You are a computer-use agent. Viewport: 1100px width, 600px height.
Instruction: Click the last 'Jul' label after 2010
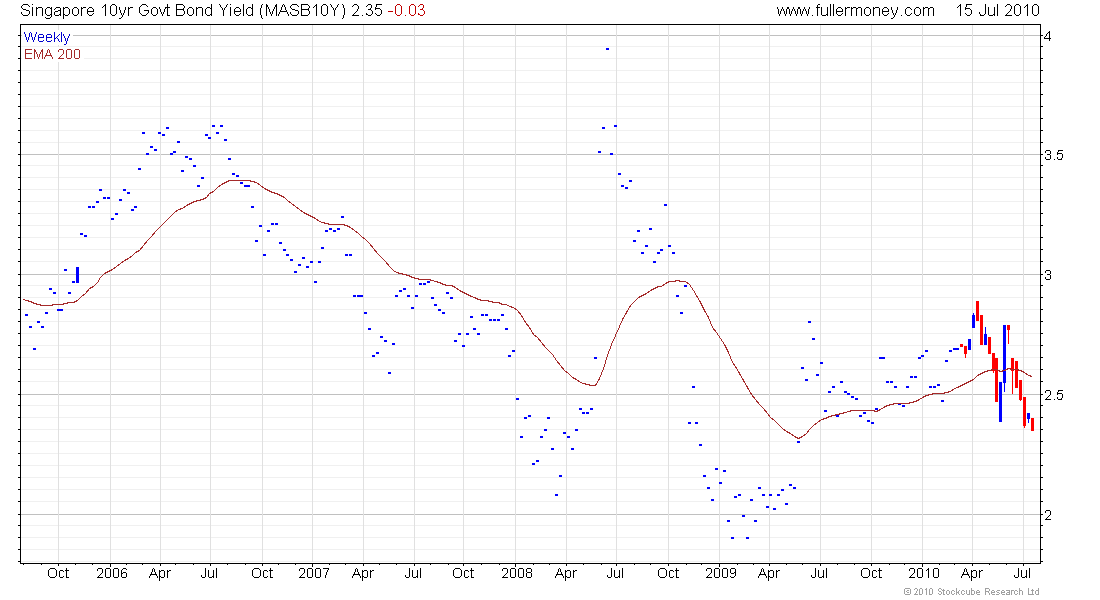[x=1023, y=573]
